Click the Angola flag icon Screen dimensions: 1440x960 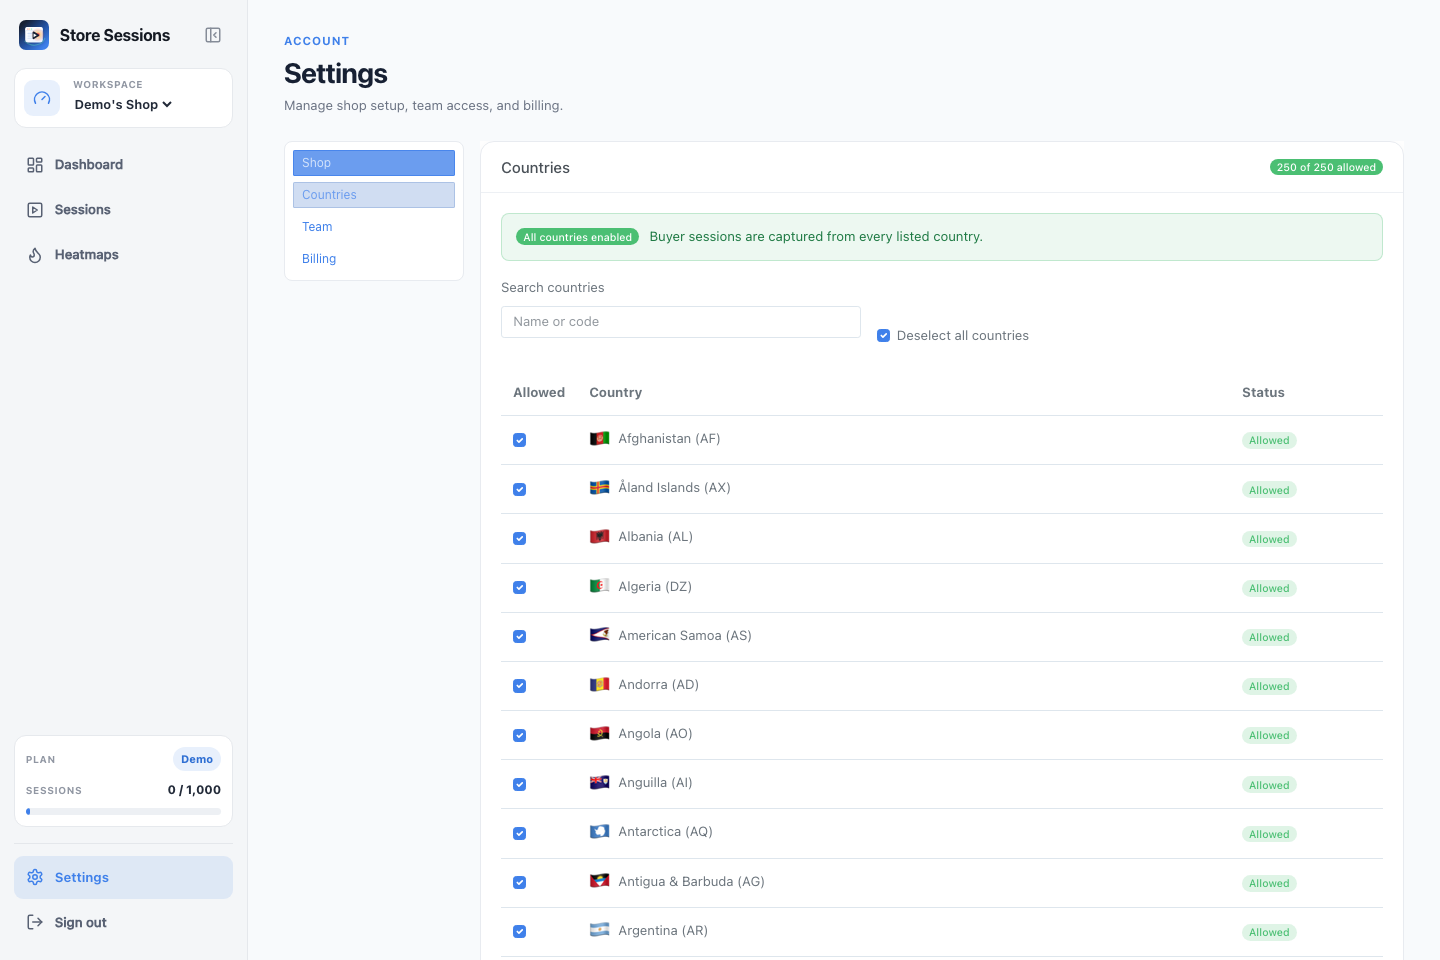click(x=600, y=733)
